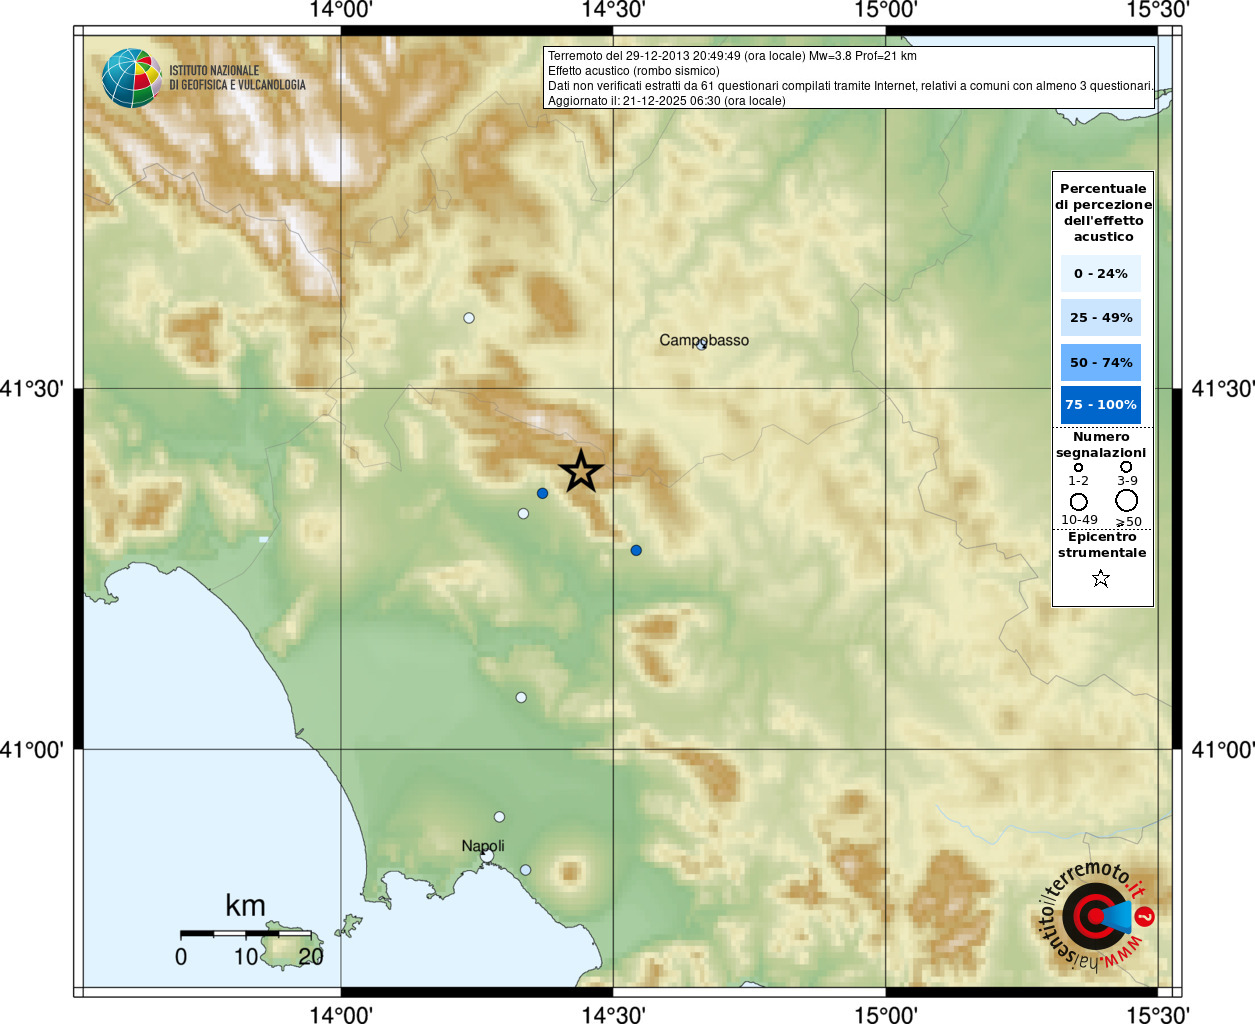
Task: Click the Campobasso city marker
Action: pos(702,344)
